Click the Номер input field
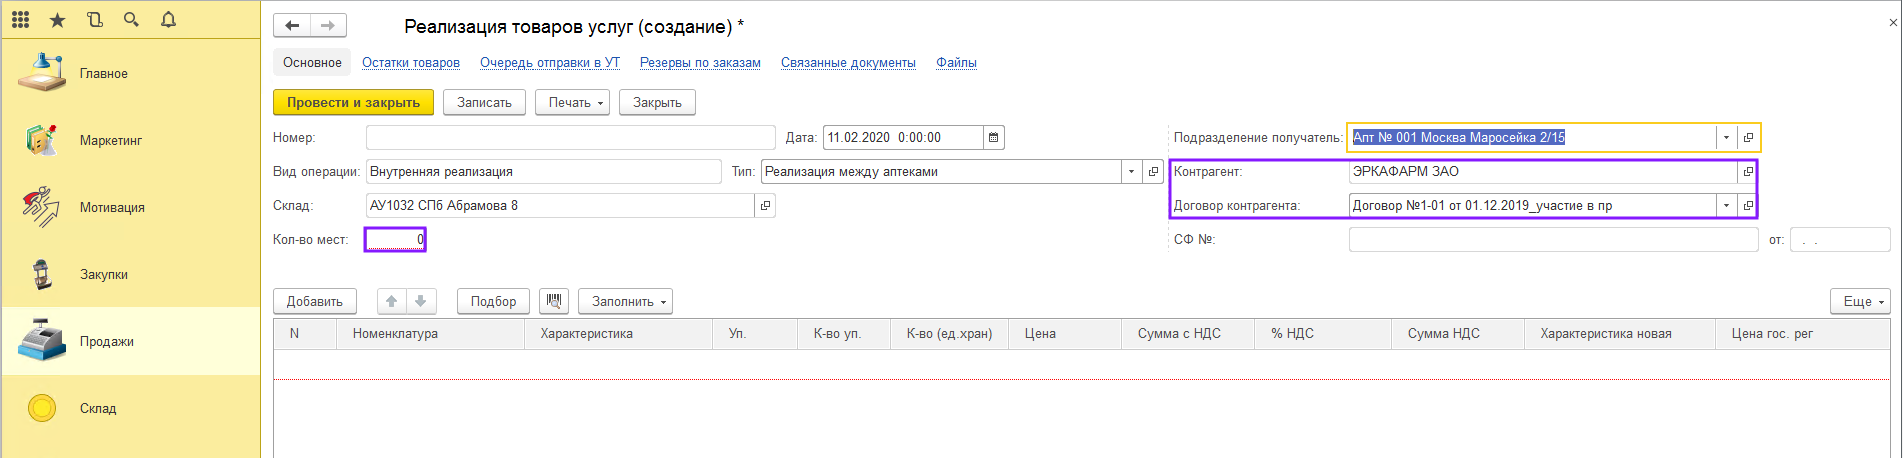 [x=570, y=138]
